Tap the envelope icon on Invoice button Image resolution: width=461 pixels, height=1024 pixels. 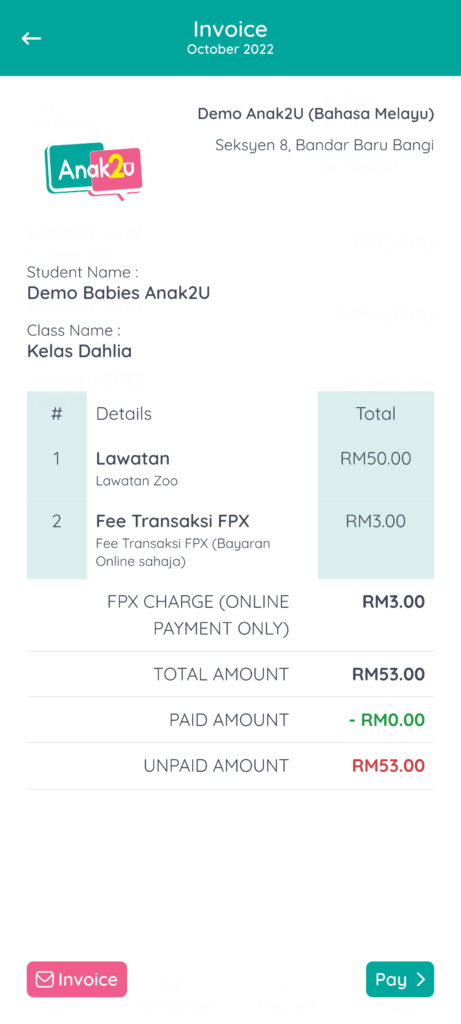tap(44, 980)
